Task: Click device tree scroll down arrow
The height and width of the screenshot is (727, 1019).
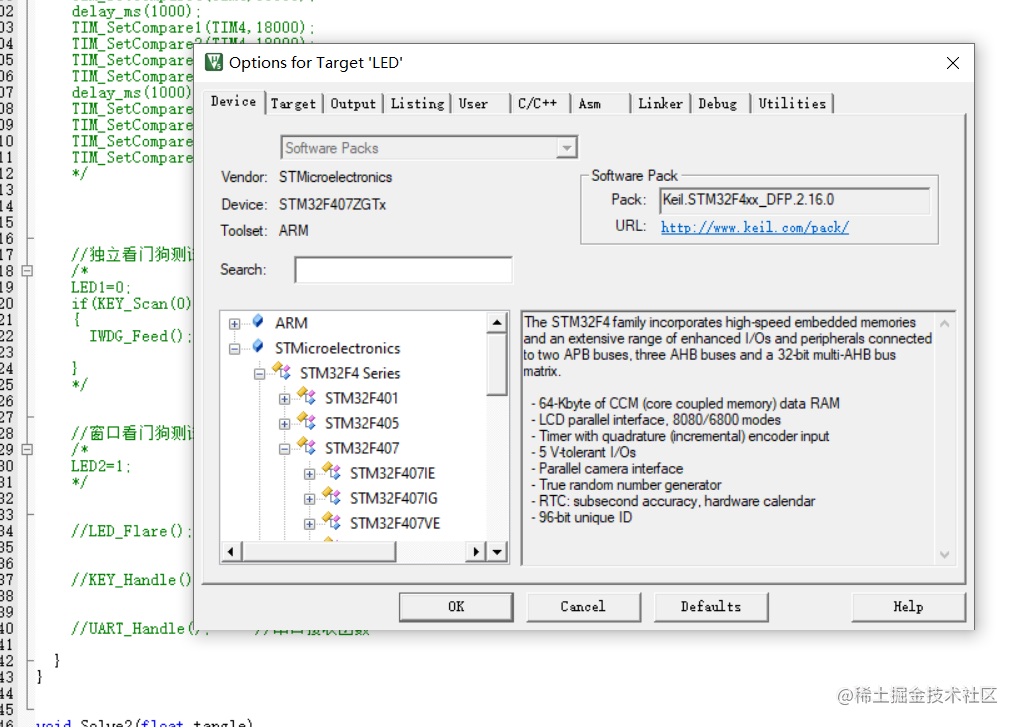Action: [x=497, y=552]
